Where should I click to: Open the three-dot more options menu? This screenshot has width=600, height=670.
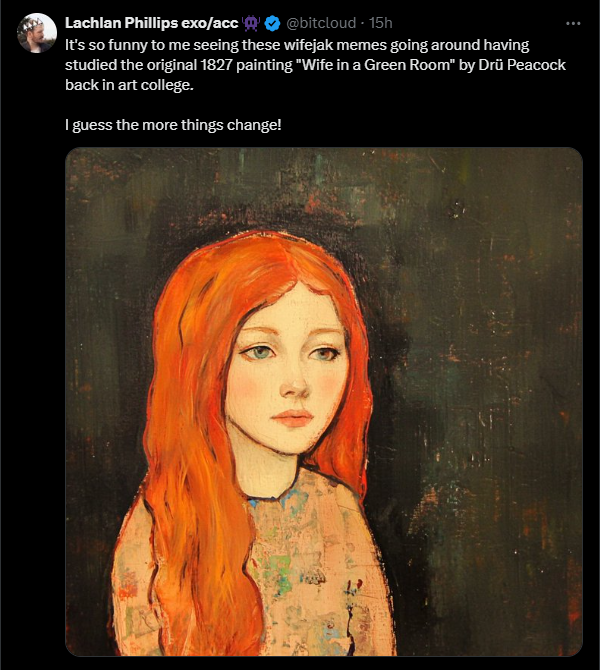[573, 23]
